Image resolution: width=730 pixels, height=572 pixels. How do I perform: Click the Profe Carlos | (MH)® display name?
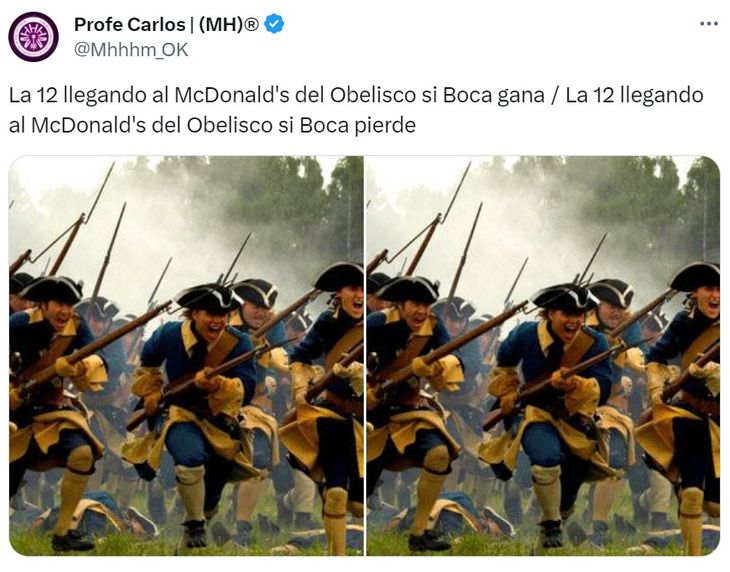[x=166, y=25]
